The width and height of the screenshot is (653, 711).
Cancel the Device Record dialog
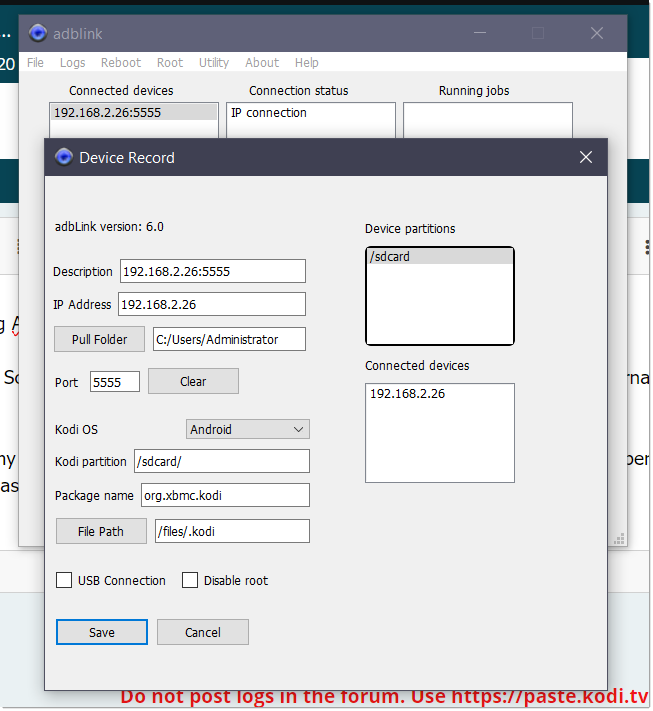tap(203, 632)
